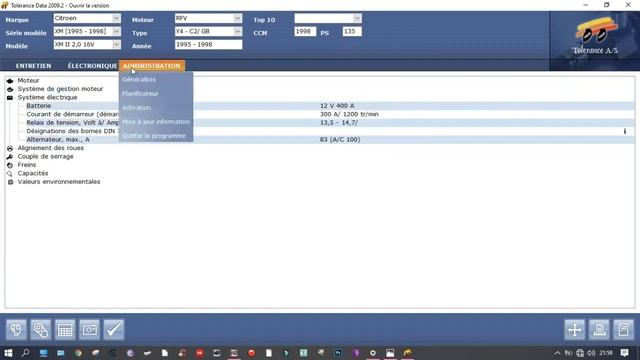Click the Moteur engine icon in tree
Viewport: 640px width, 360px height.
[x=10, y=81]
